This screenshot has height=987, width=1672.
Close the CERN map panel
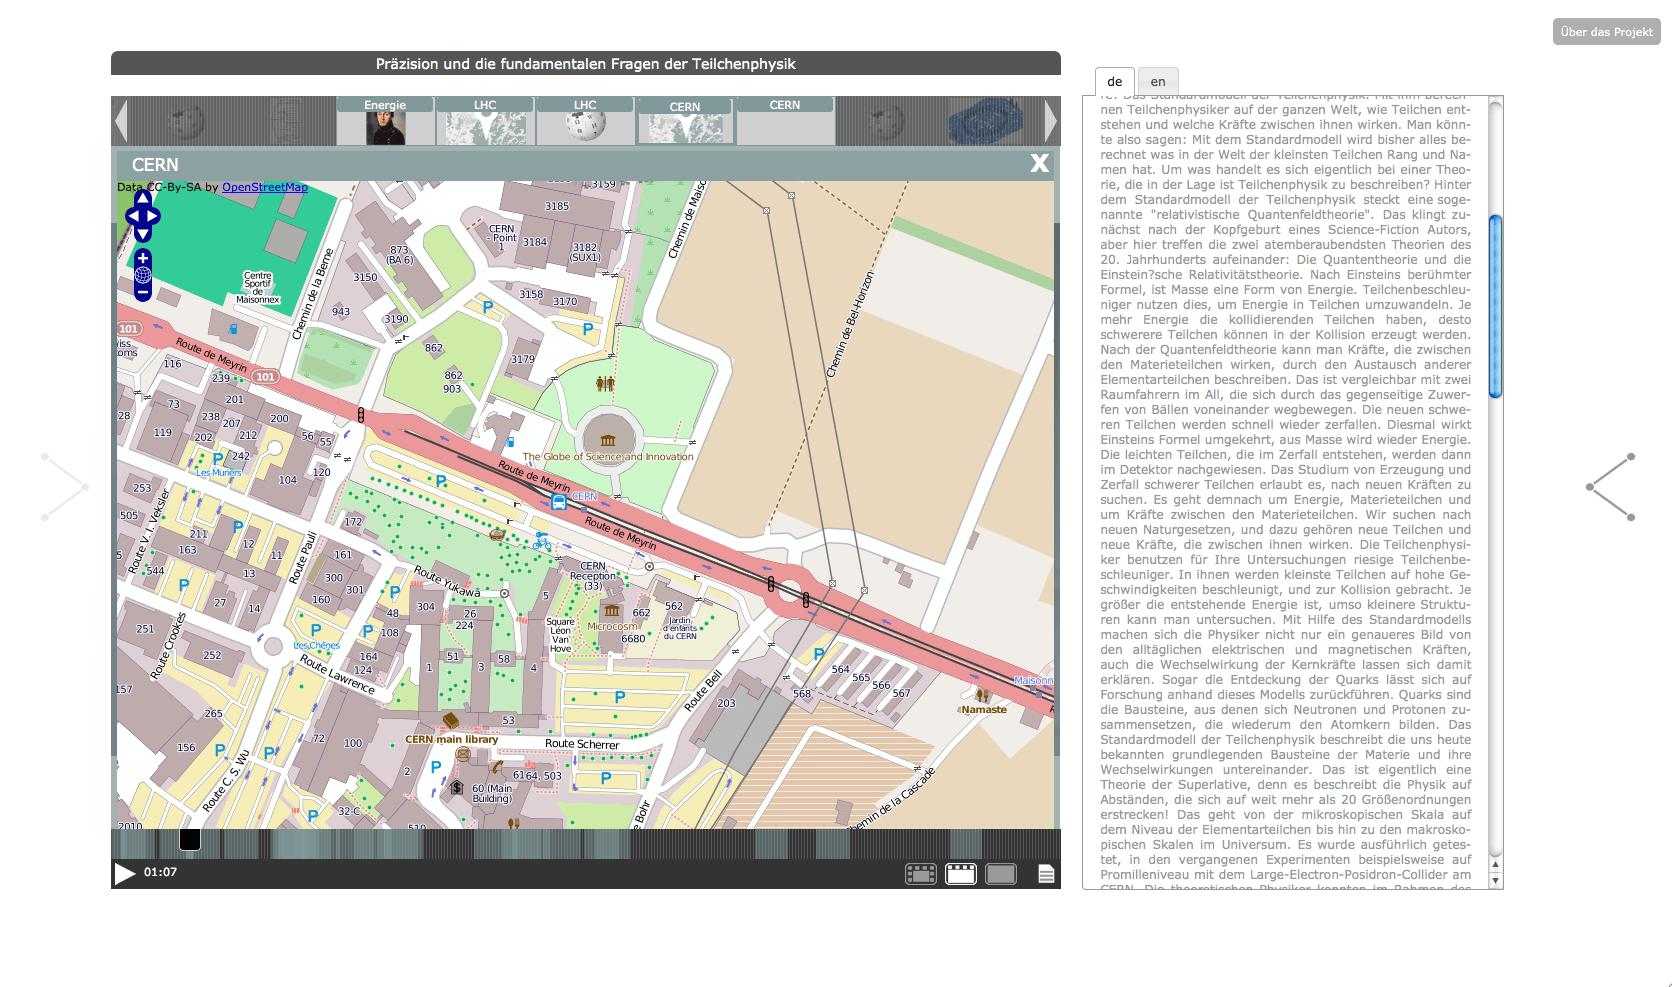1040,164
